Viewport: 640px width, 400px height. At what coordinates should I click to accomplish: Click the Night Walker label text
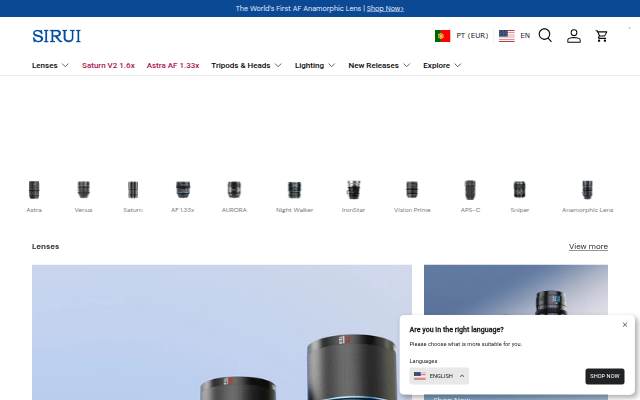(x=294, y=210)
